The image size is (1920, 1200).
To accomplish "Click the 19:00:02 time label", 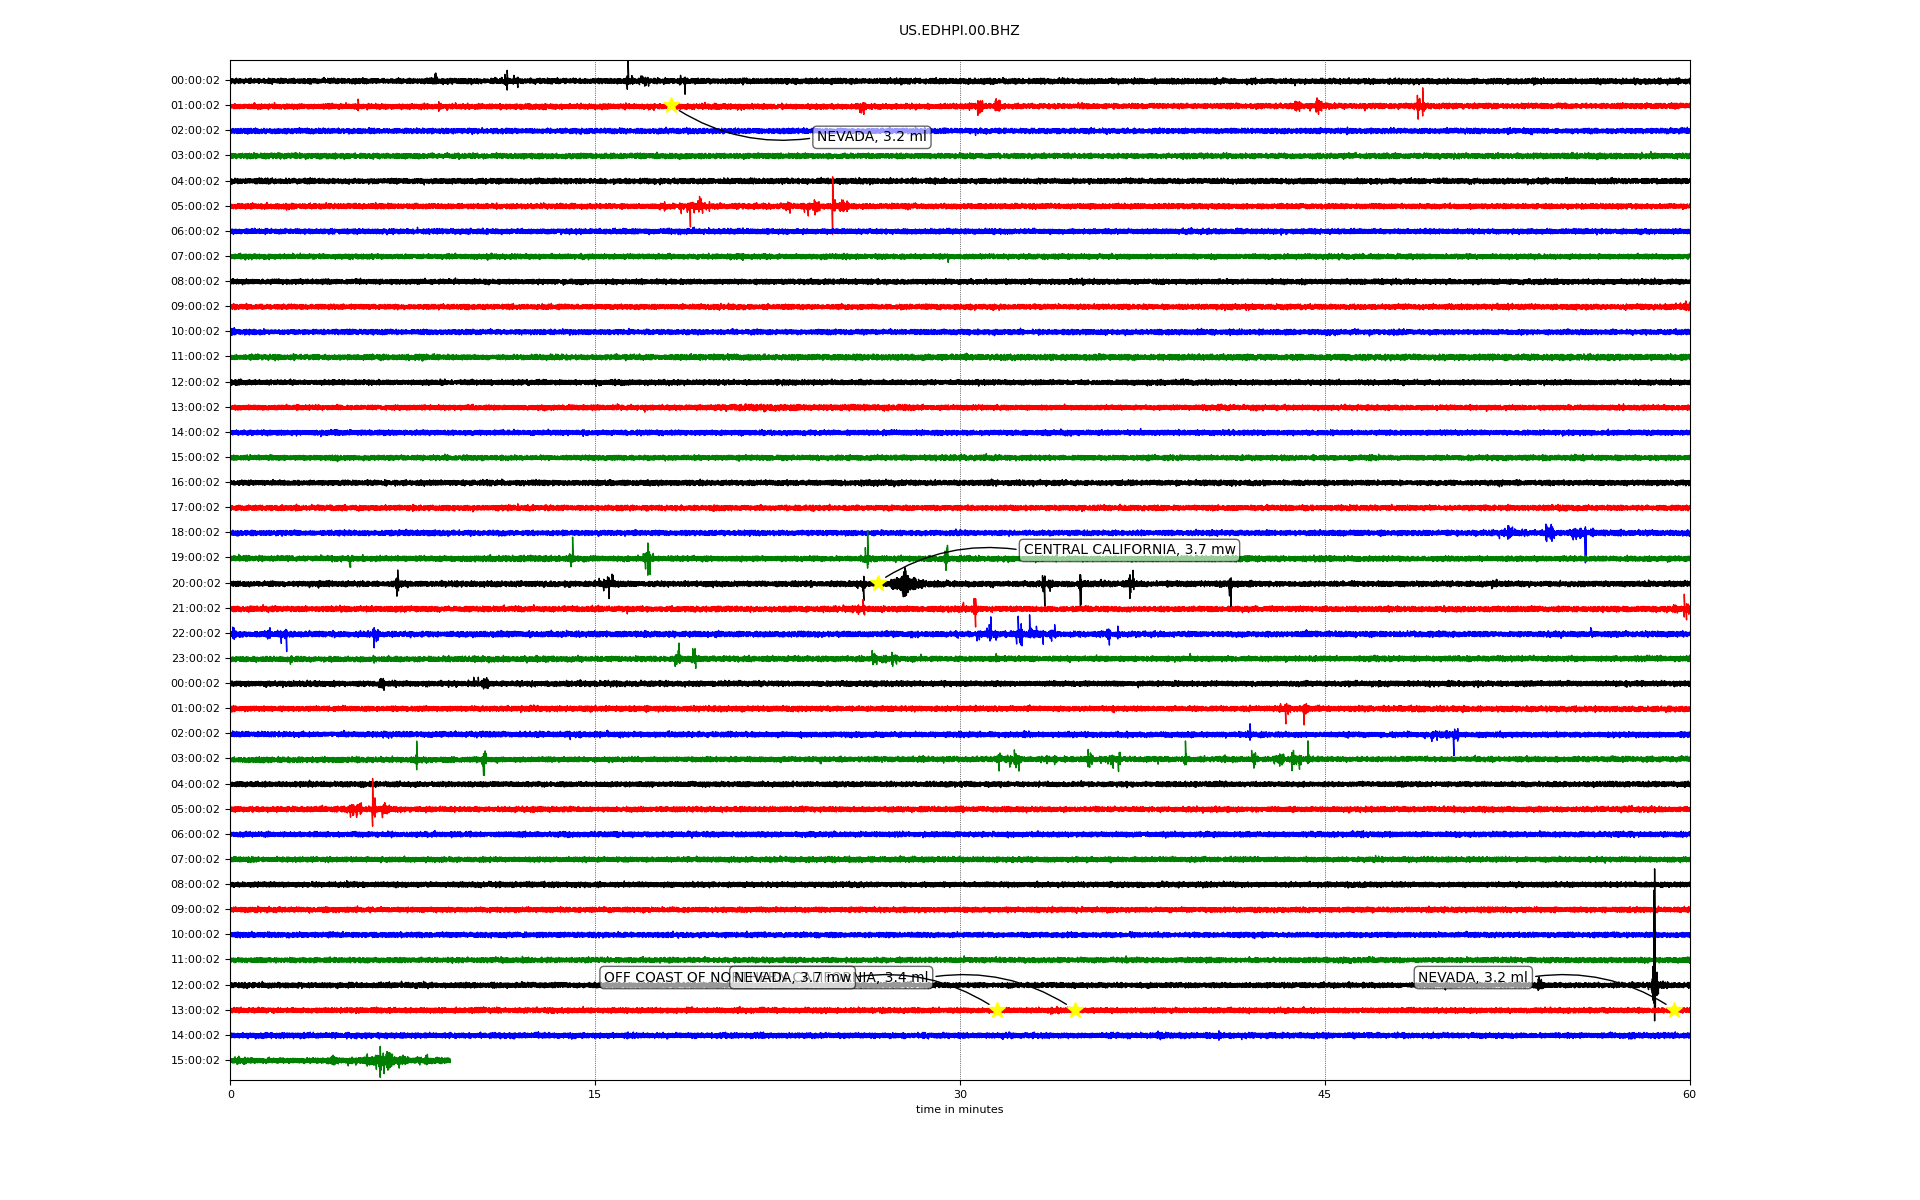I will coord(195,558).
